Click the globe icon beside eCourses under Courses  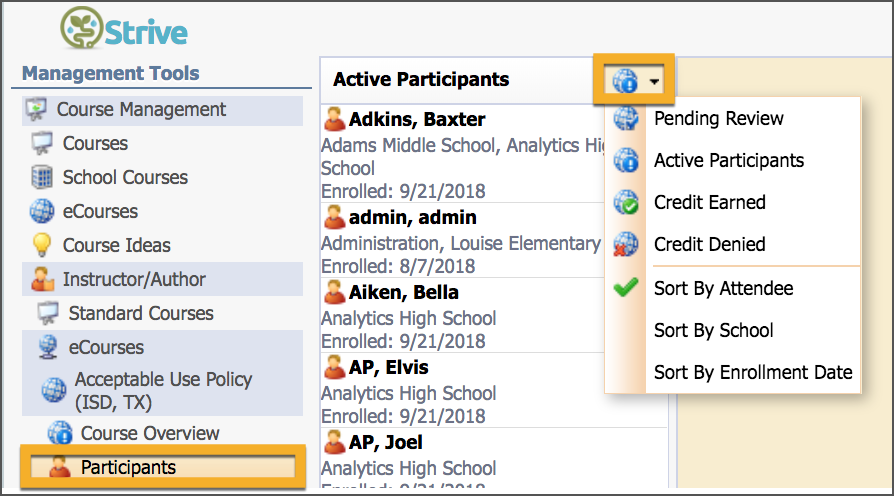tap(42, 211)
